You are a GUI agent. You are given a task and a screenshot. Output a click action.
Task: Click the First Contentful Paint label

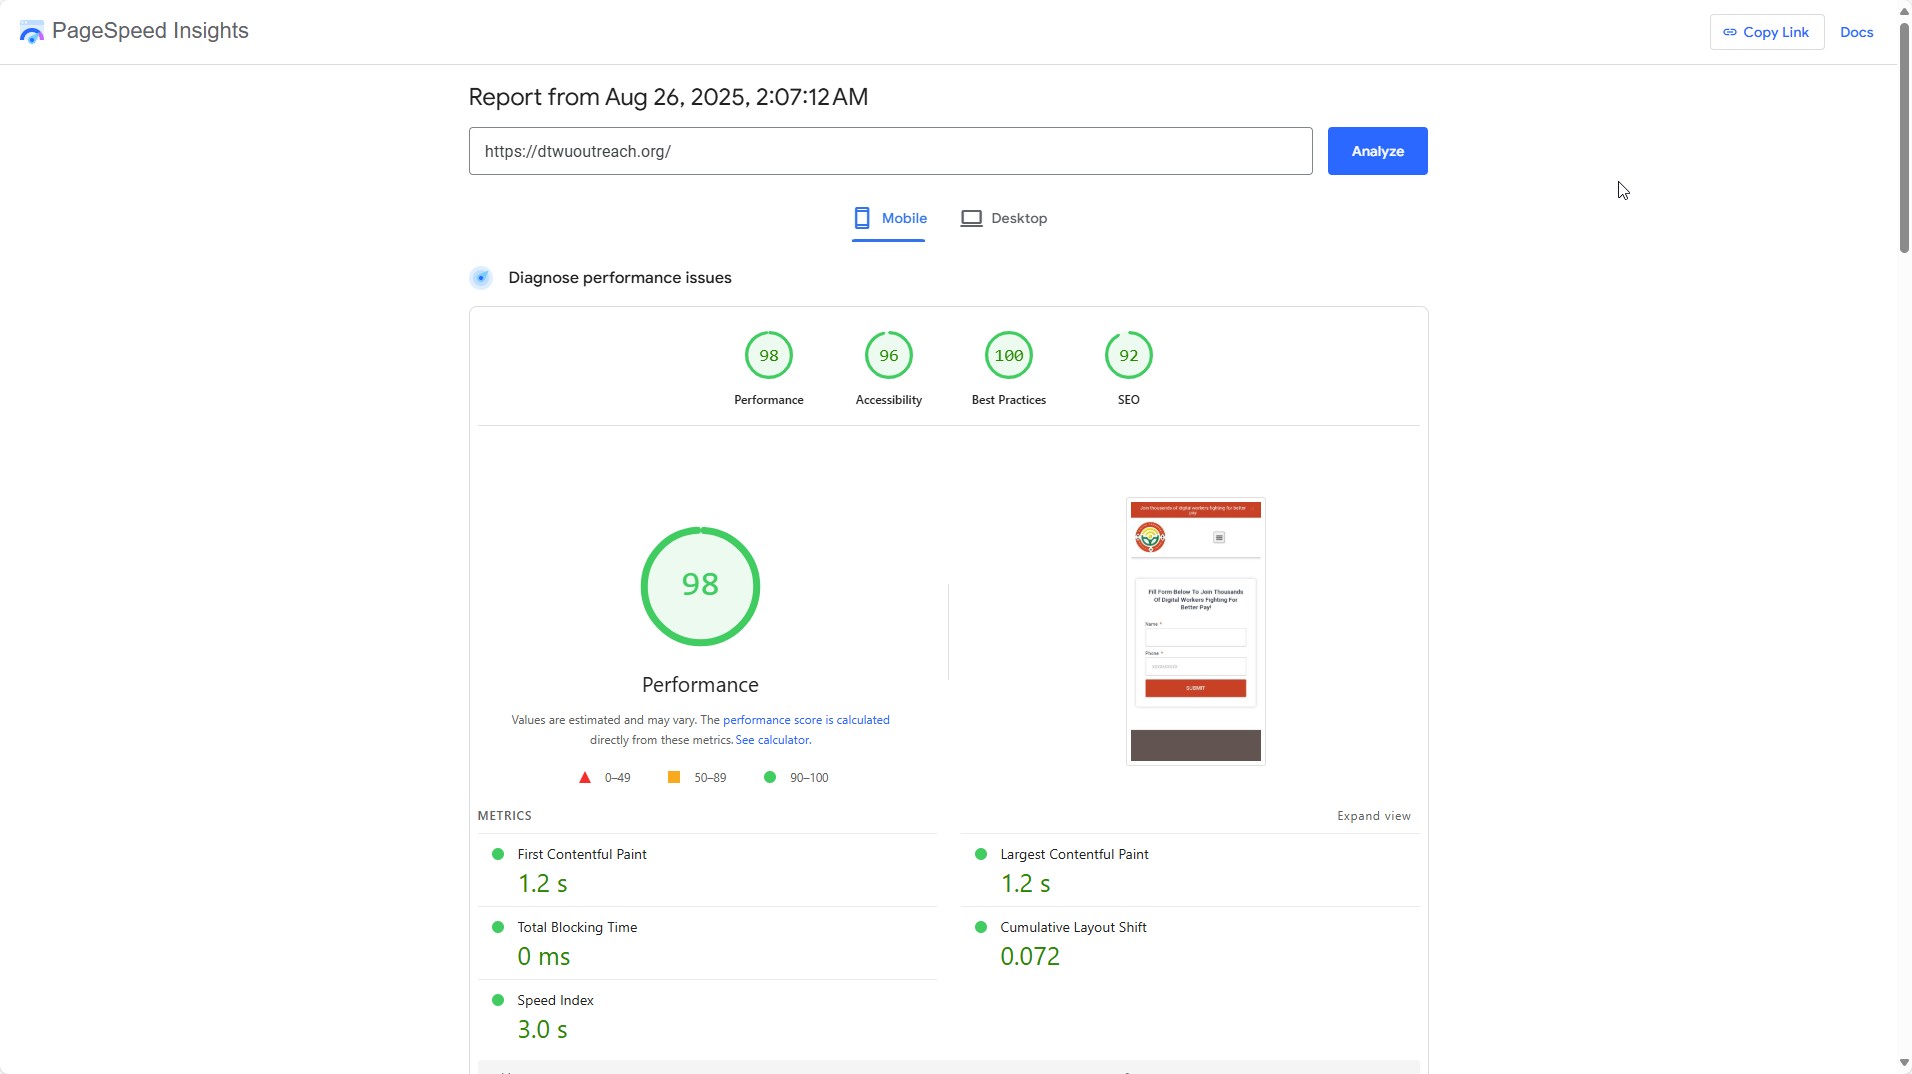click(582, 854)
